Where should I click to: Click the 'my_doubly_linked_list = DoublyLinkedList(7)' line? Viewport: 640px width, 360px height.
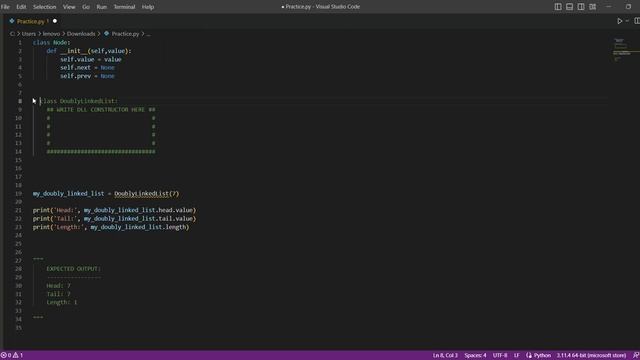point(106,193)
